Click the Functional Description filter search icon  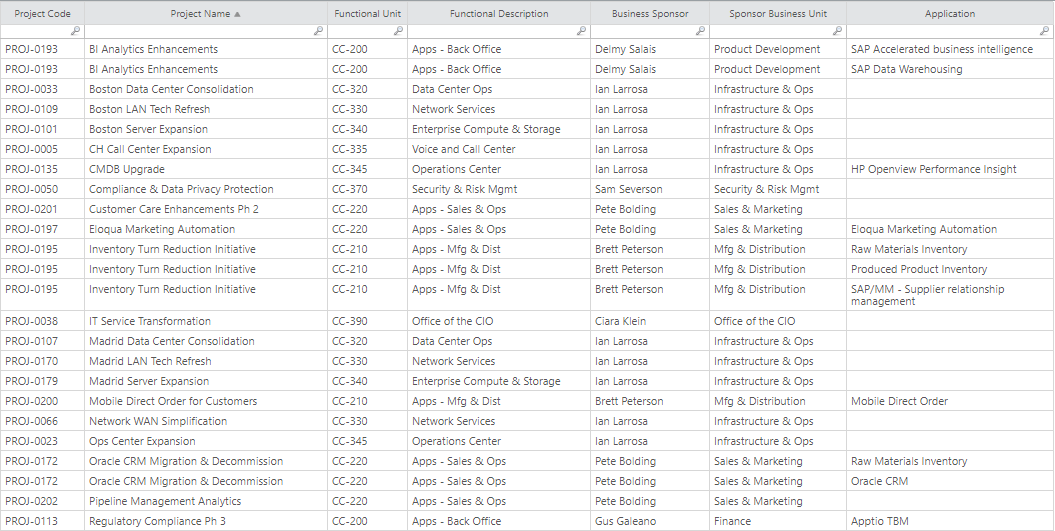(581, 31)
